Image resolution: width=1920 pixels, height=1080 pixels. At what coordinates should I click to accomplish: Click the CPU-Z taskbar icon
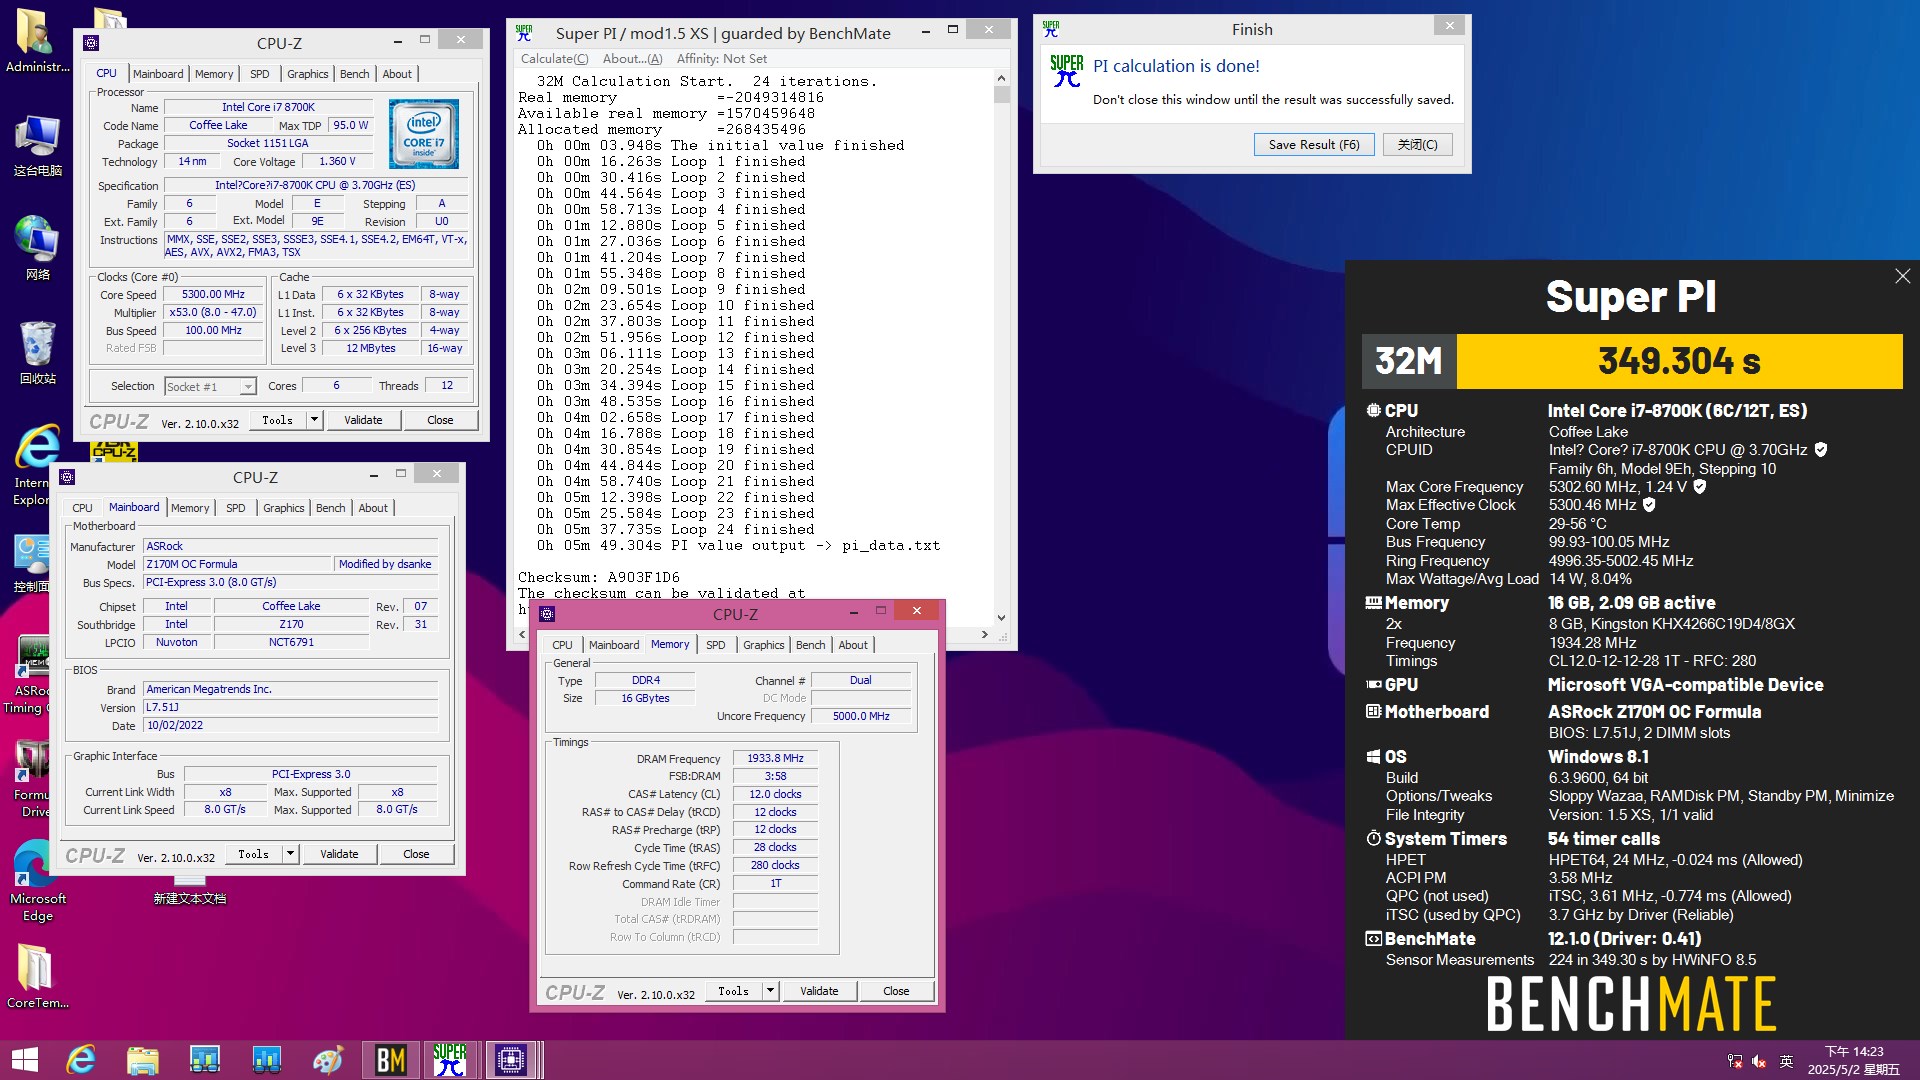click(x=511, y=1060)
